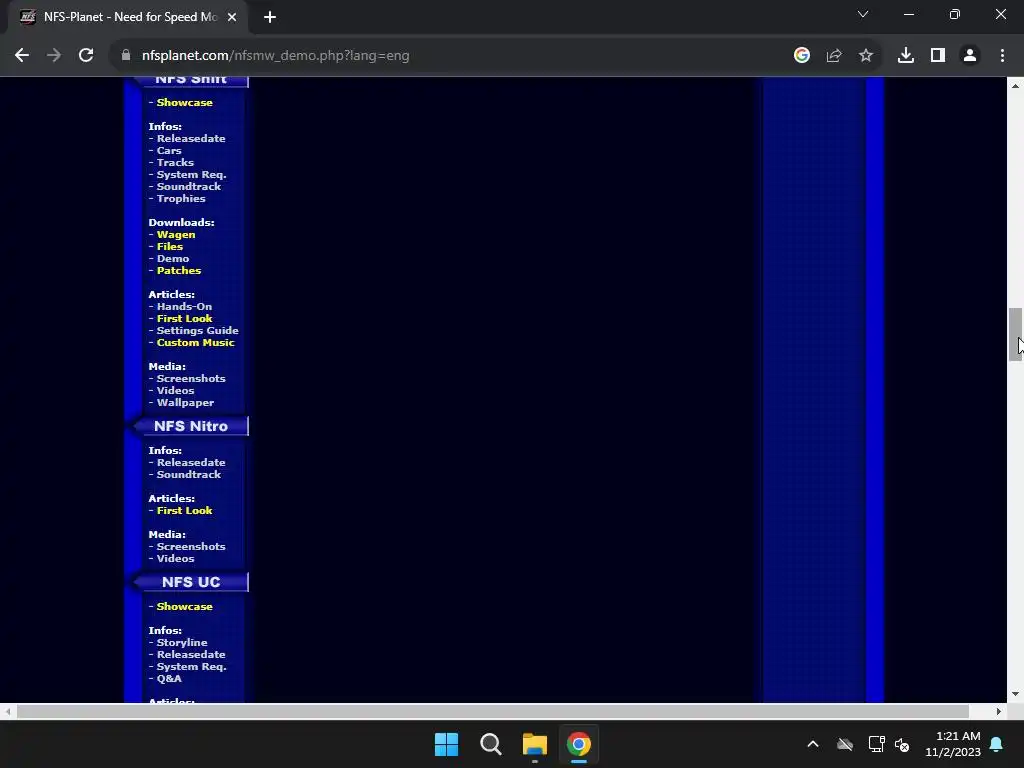Image resolution: width=1024 pixels, height=768 pixels.
Task: Toggle the Chrome side panel
Action: pyautogui.click(x=938, y=56)
